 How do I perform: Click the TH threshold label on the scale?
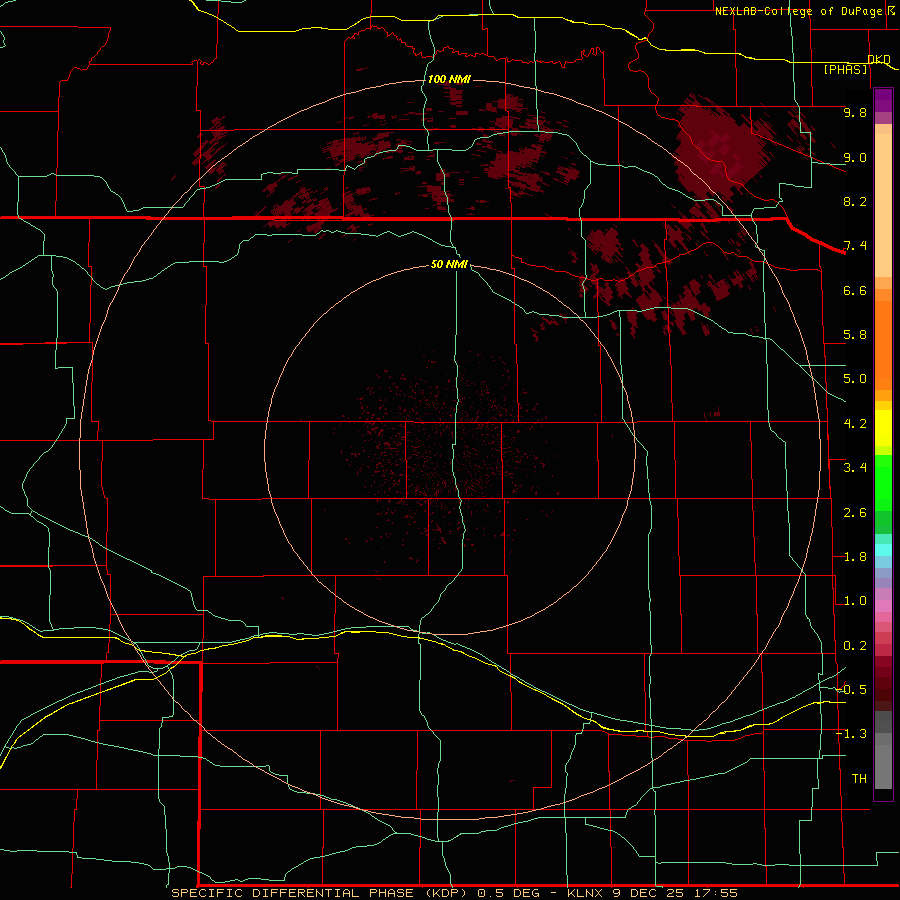859,779
